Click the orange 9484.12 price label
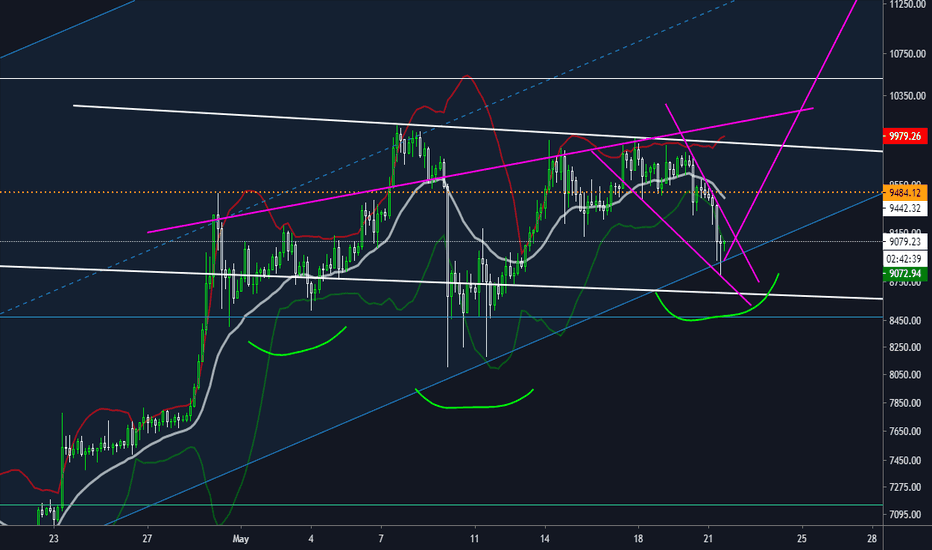932x550 pixels. pos(905,193)
